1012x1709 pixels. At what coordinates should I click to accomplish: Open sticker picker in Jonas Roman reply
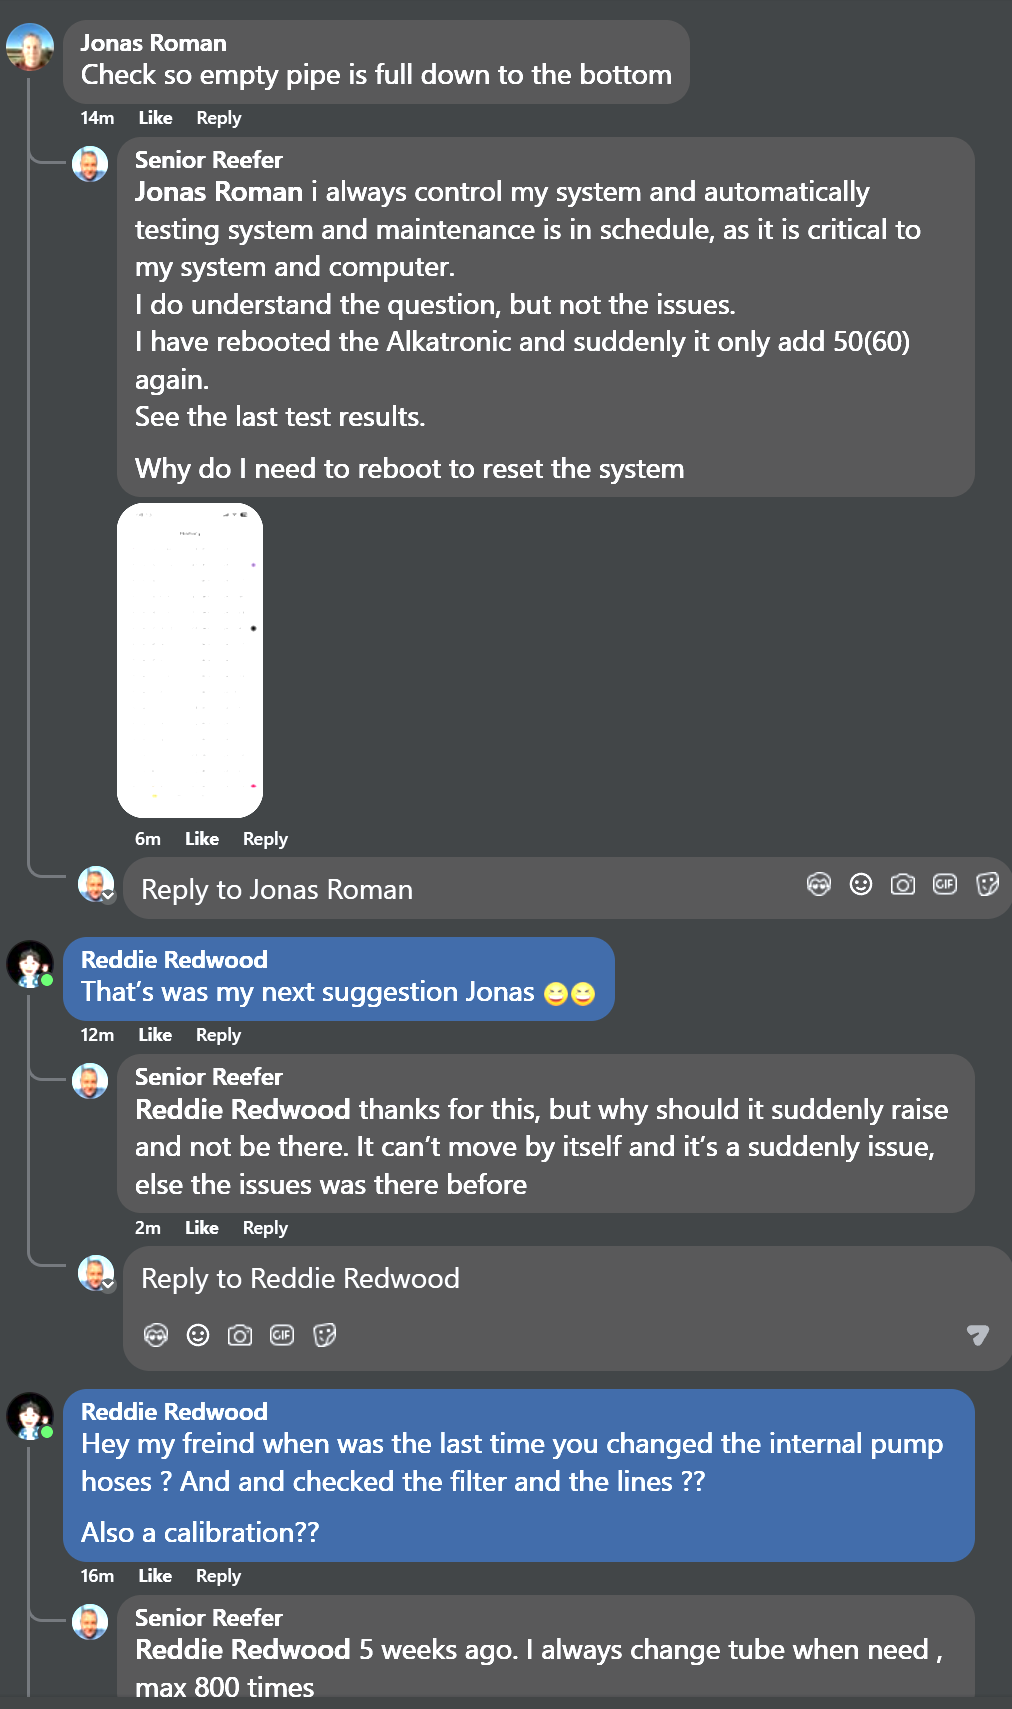(x=987, y=884)
